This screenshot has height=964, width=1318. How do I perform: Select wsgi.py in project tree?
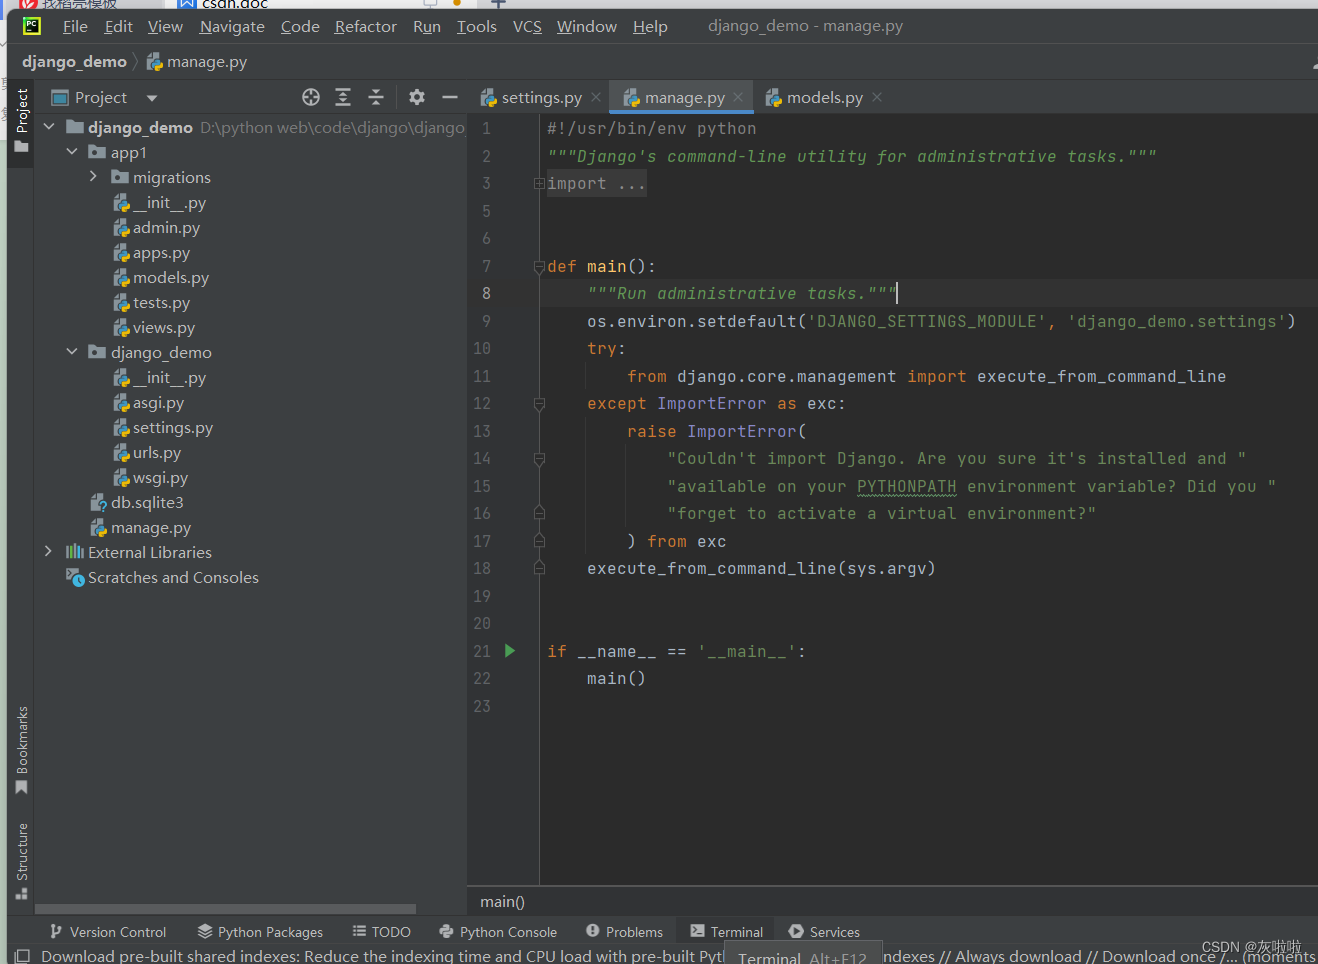(151, 478)
